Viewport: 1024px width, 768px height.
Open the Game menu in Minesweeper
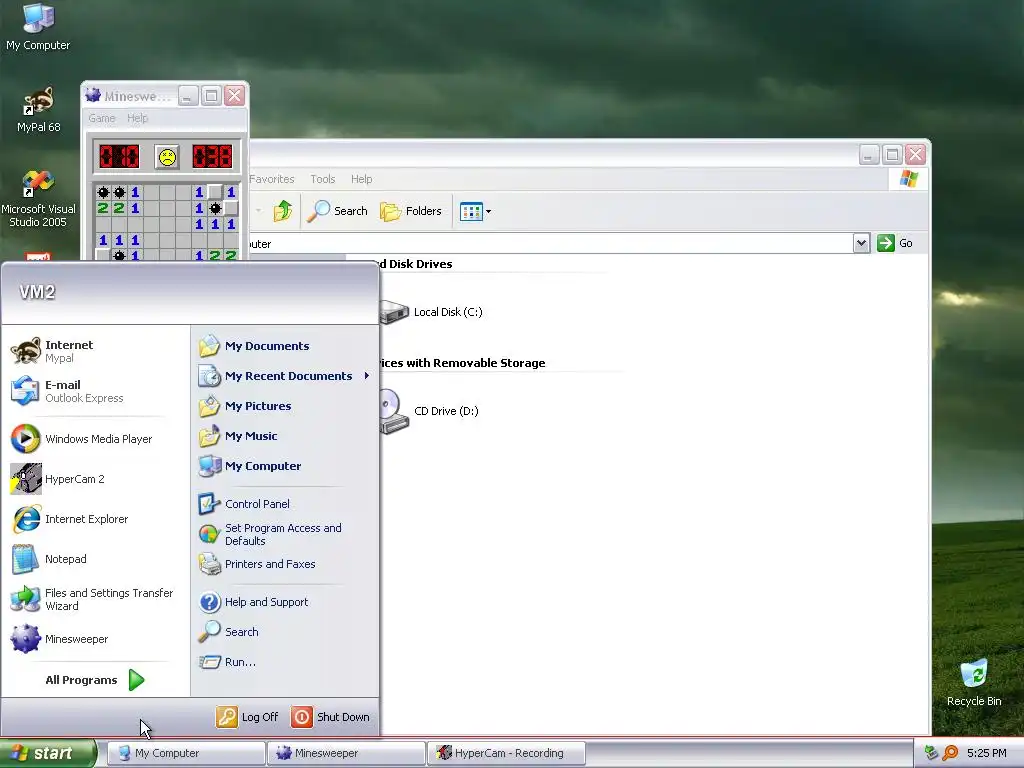(x=102, y=118)
